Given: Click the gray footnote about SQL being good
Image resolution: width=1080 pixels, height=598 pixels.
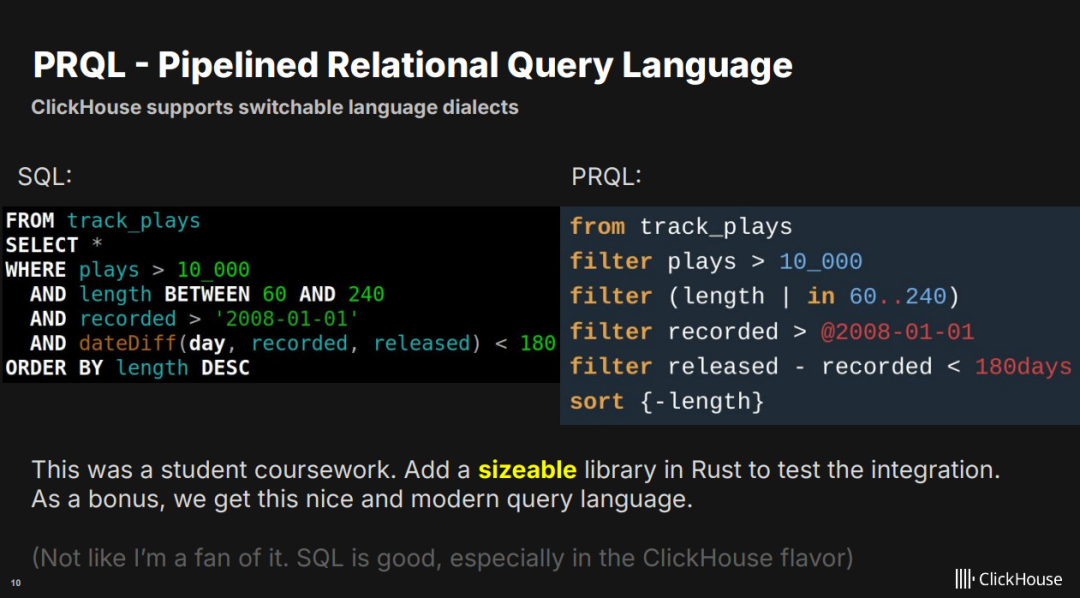Looking at the screenshot, I should click(442, 558).
